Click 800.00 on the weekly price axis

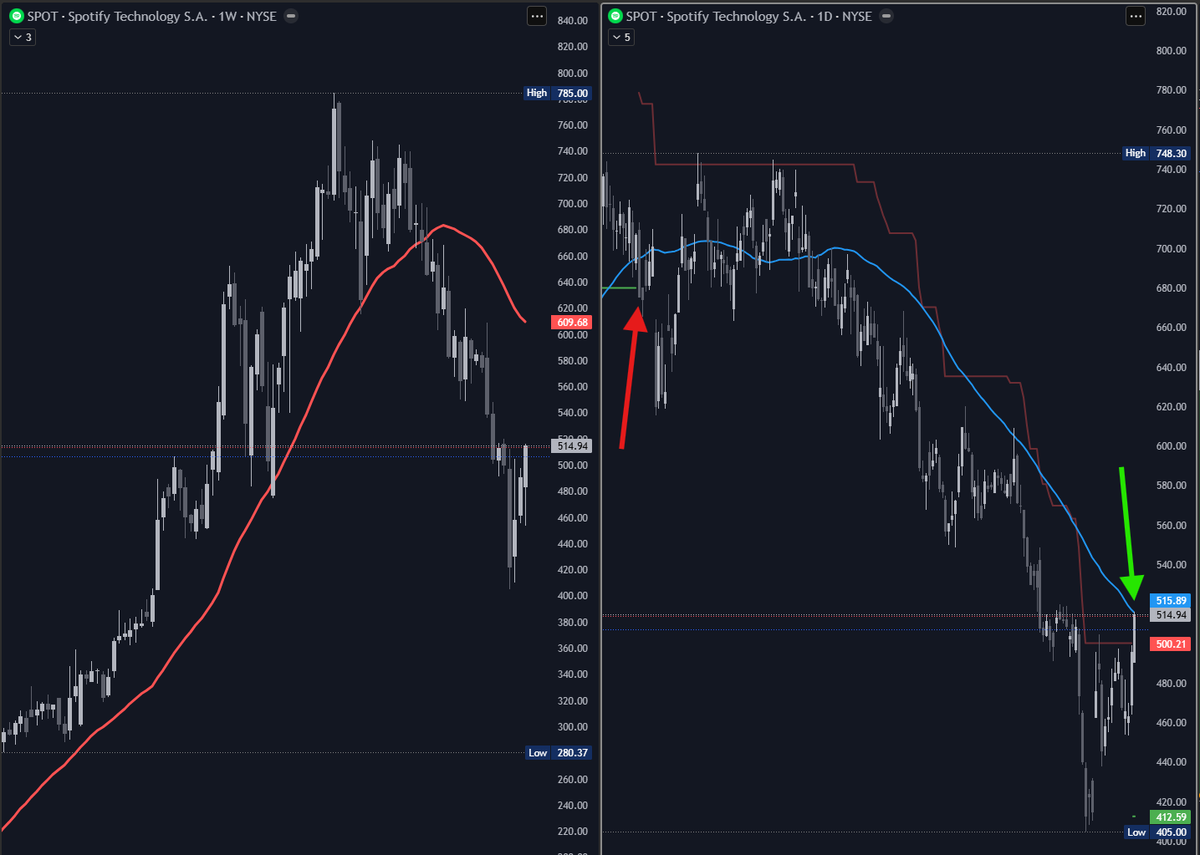pos(572,73)
